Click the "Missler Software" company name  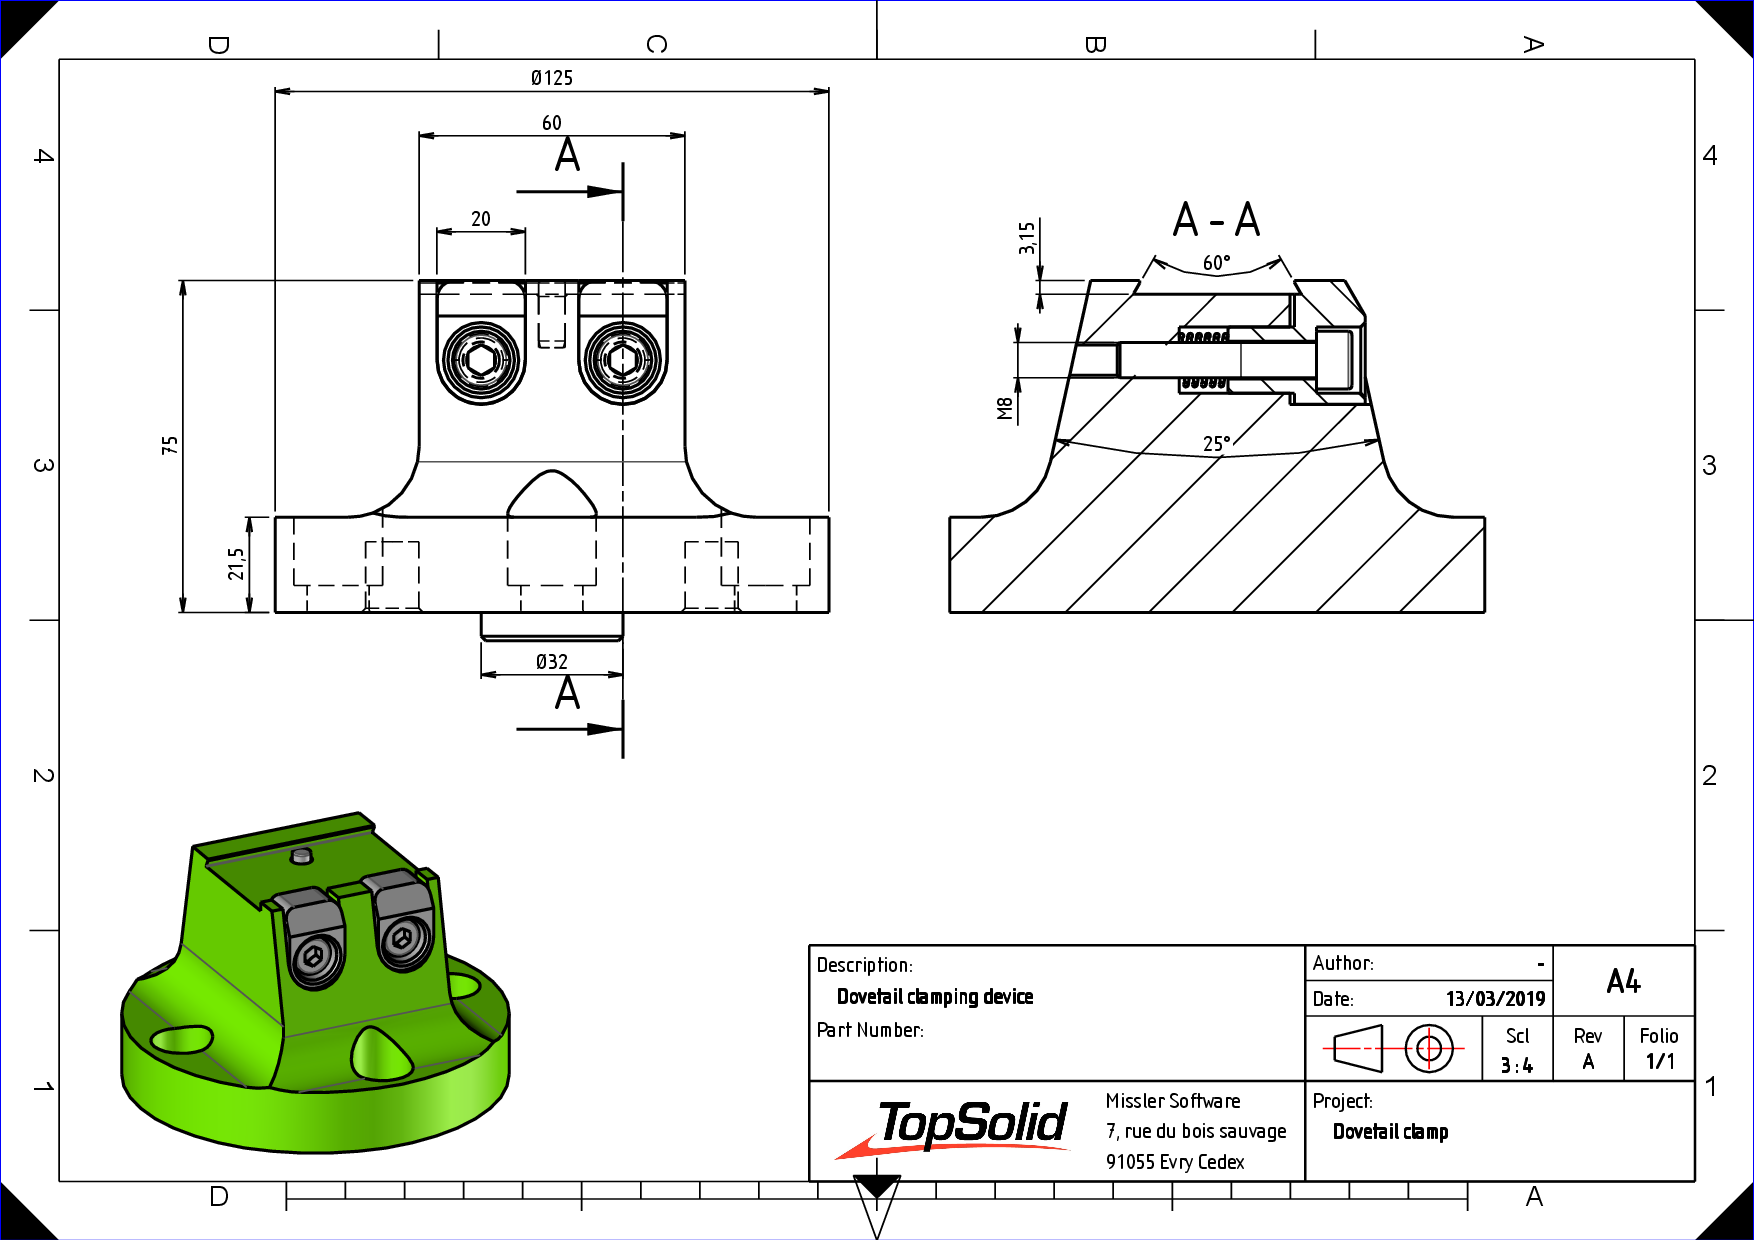coord(1173,1101)
